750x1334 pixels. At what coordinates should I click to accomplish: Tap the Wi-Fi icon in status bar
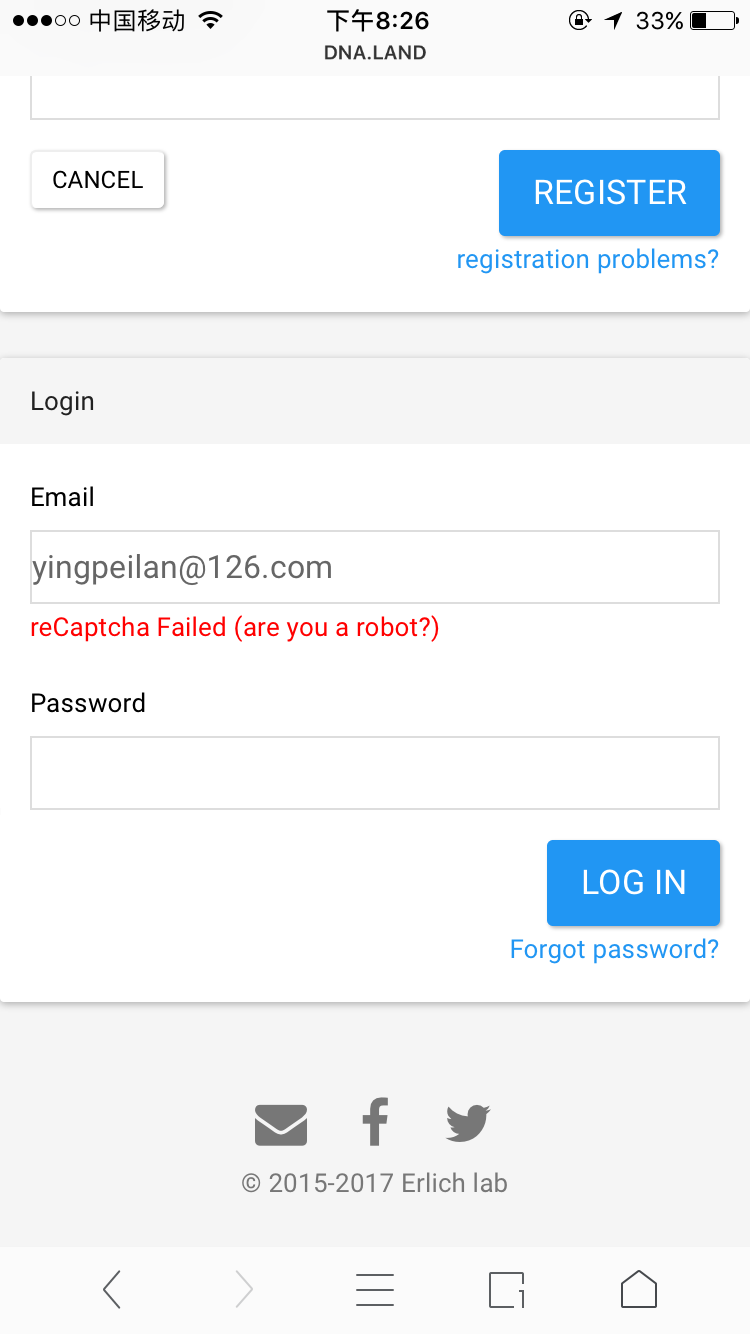(x=211, y=20)
